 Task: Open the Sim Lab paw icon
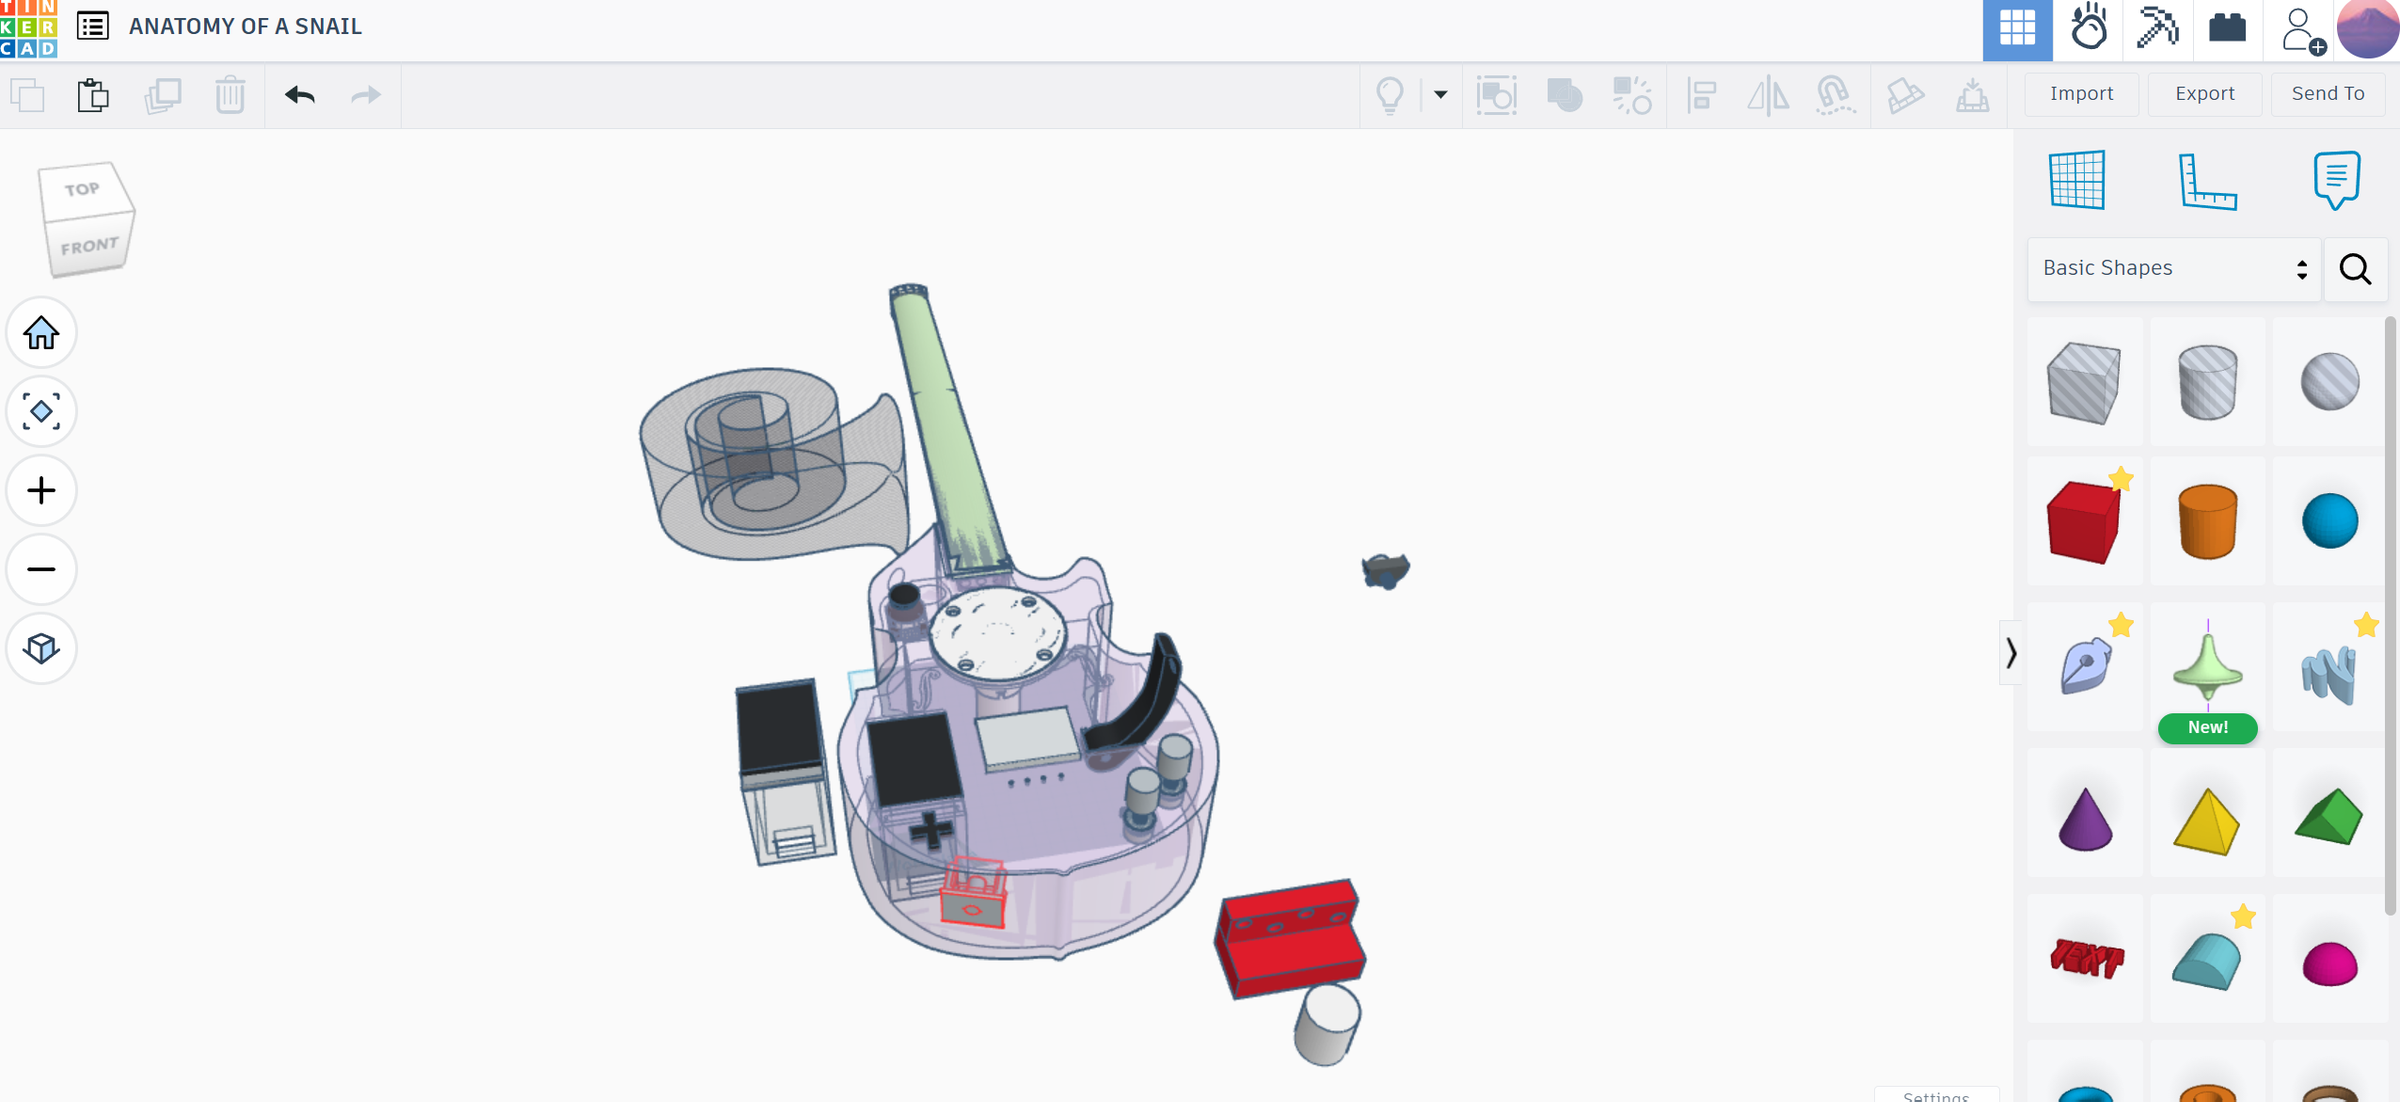(x=2088, y=29)
